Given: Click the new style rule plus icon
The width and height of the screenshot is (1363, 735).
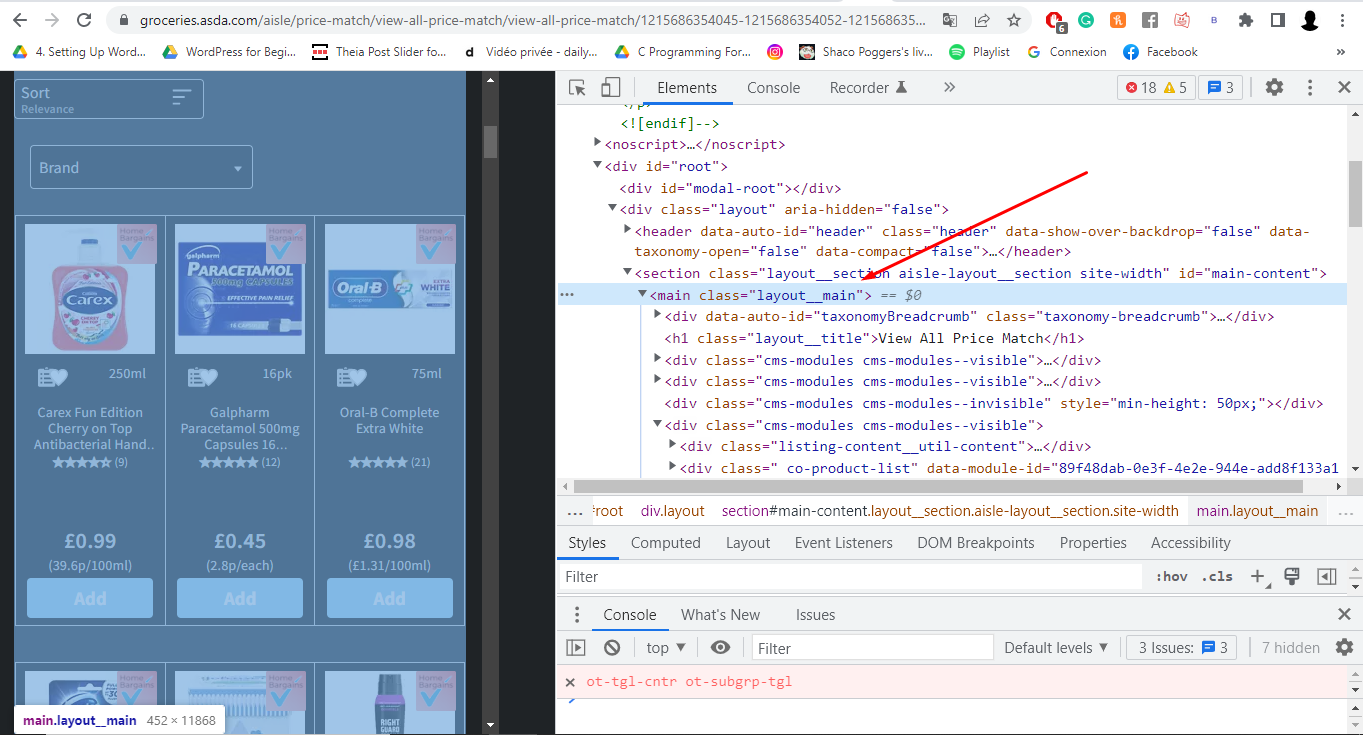Looking at the screenshot, I should [1257, 577].
